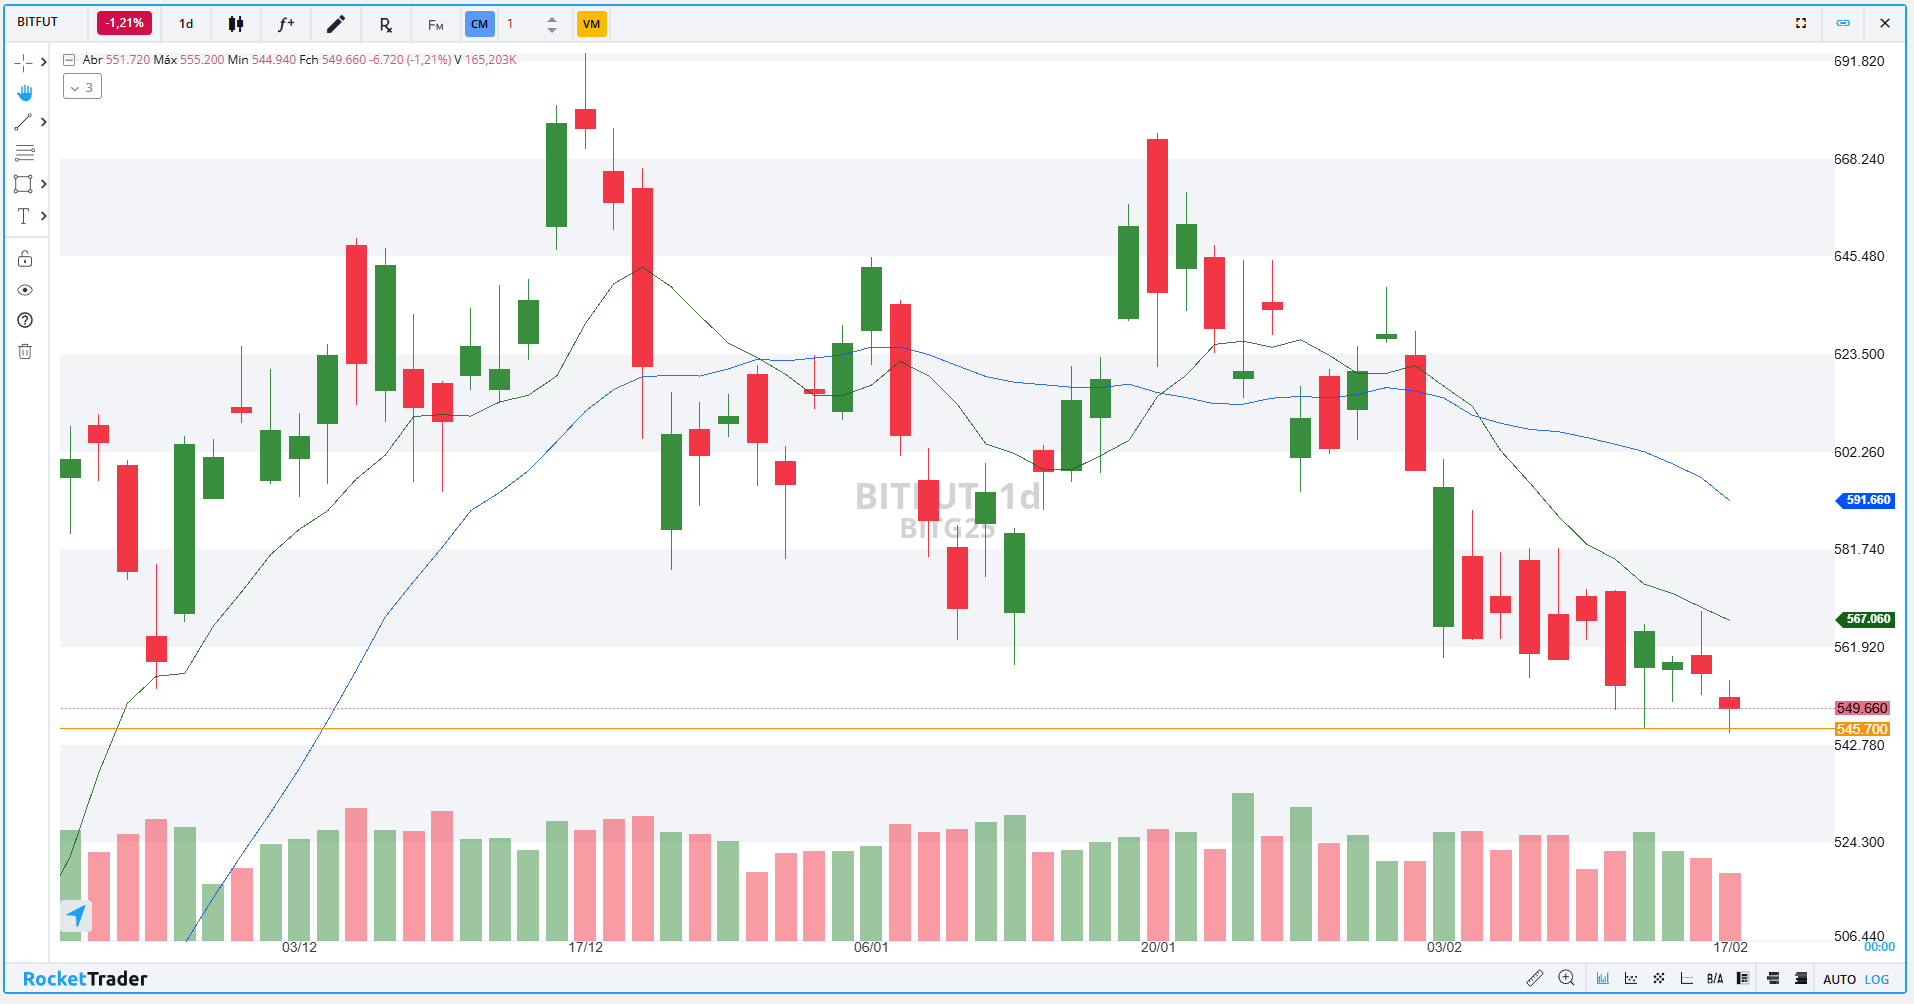
Task: Toggle drawings visibility with eye icon
Action: click(25, 290)
